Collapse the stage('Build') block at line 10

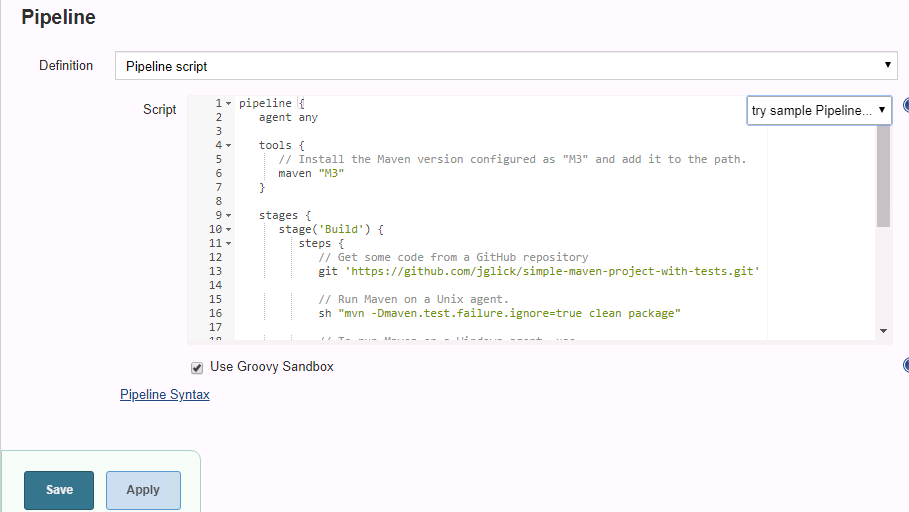[228, 230]
